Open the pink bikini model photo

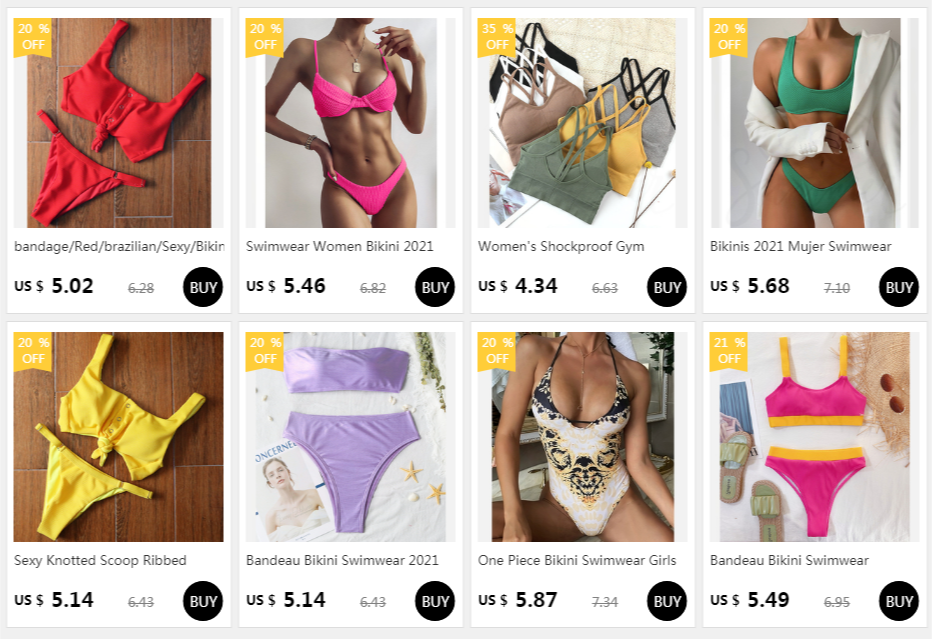pyautogui.click(x=351, y=122)
